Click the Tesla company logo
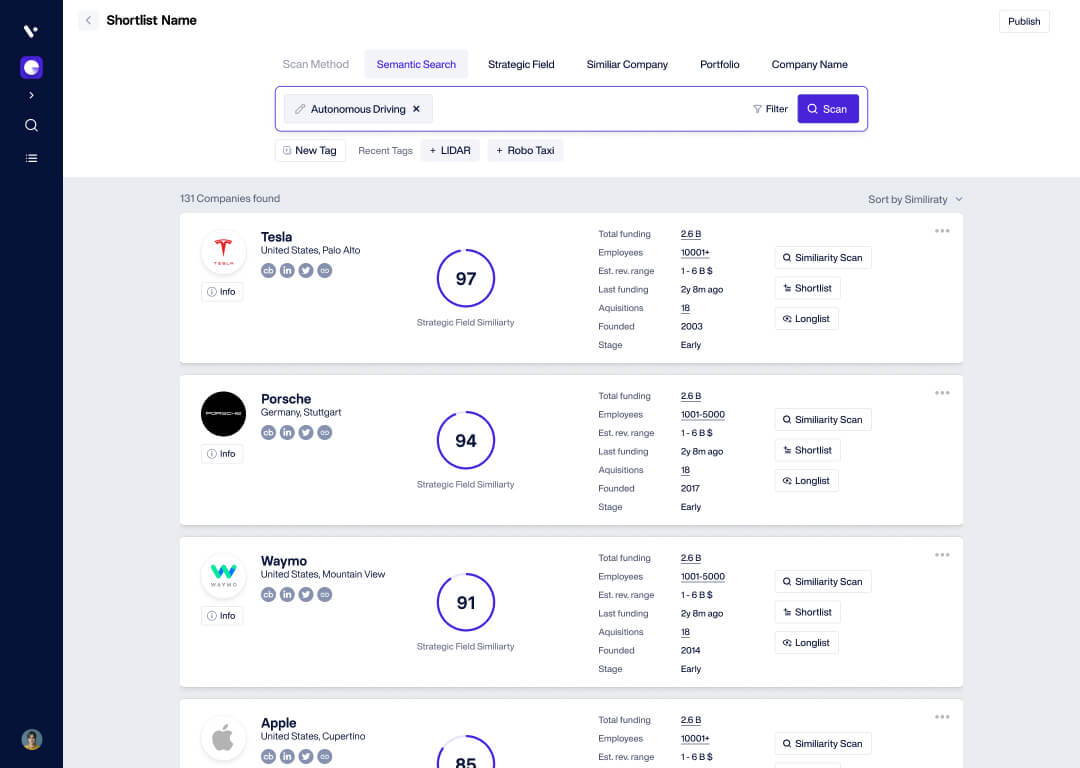 coord(223,252)
